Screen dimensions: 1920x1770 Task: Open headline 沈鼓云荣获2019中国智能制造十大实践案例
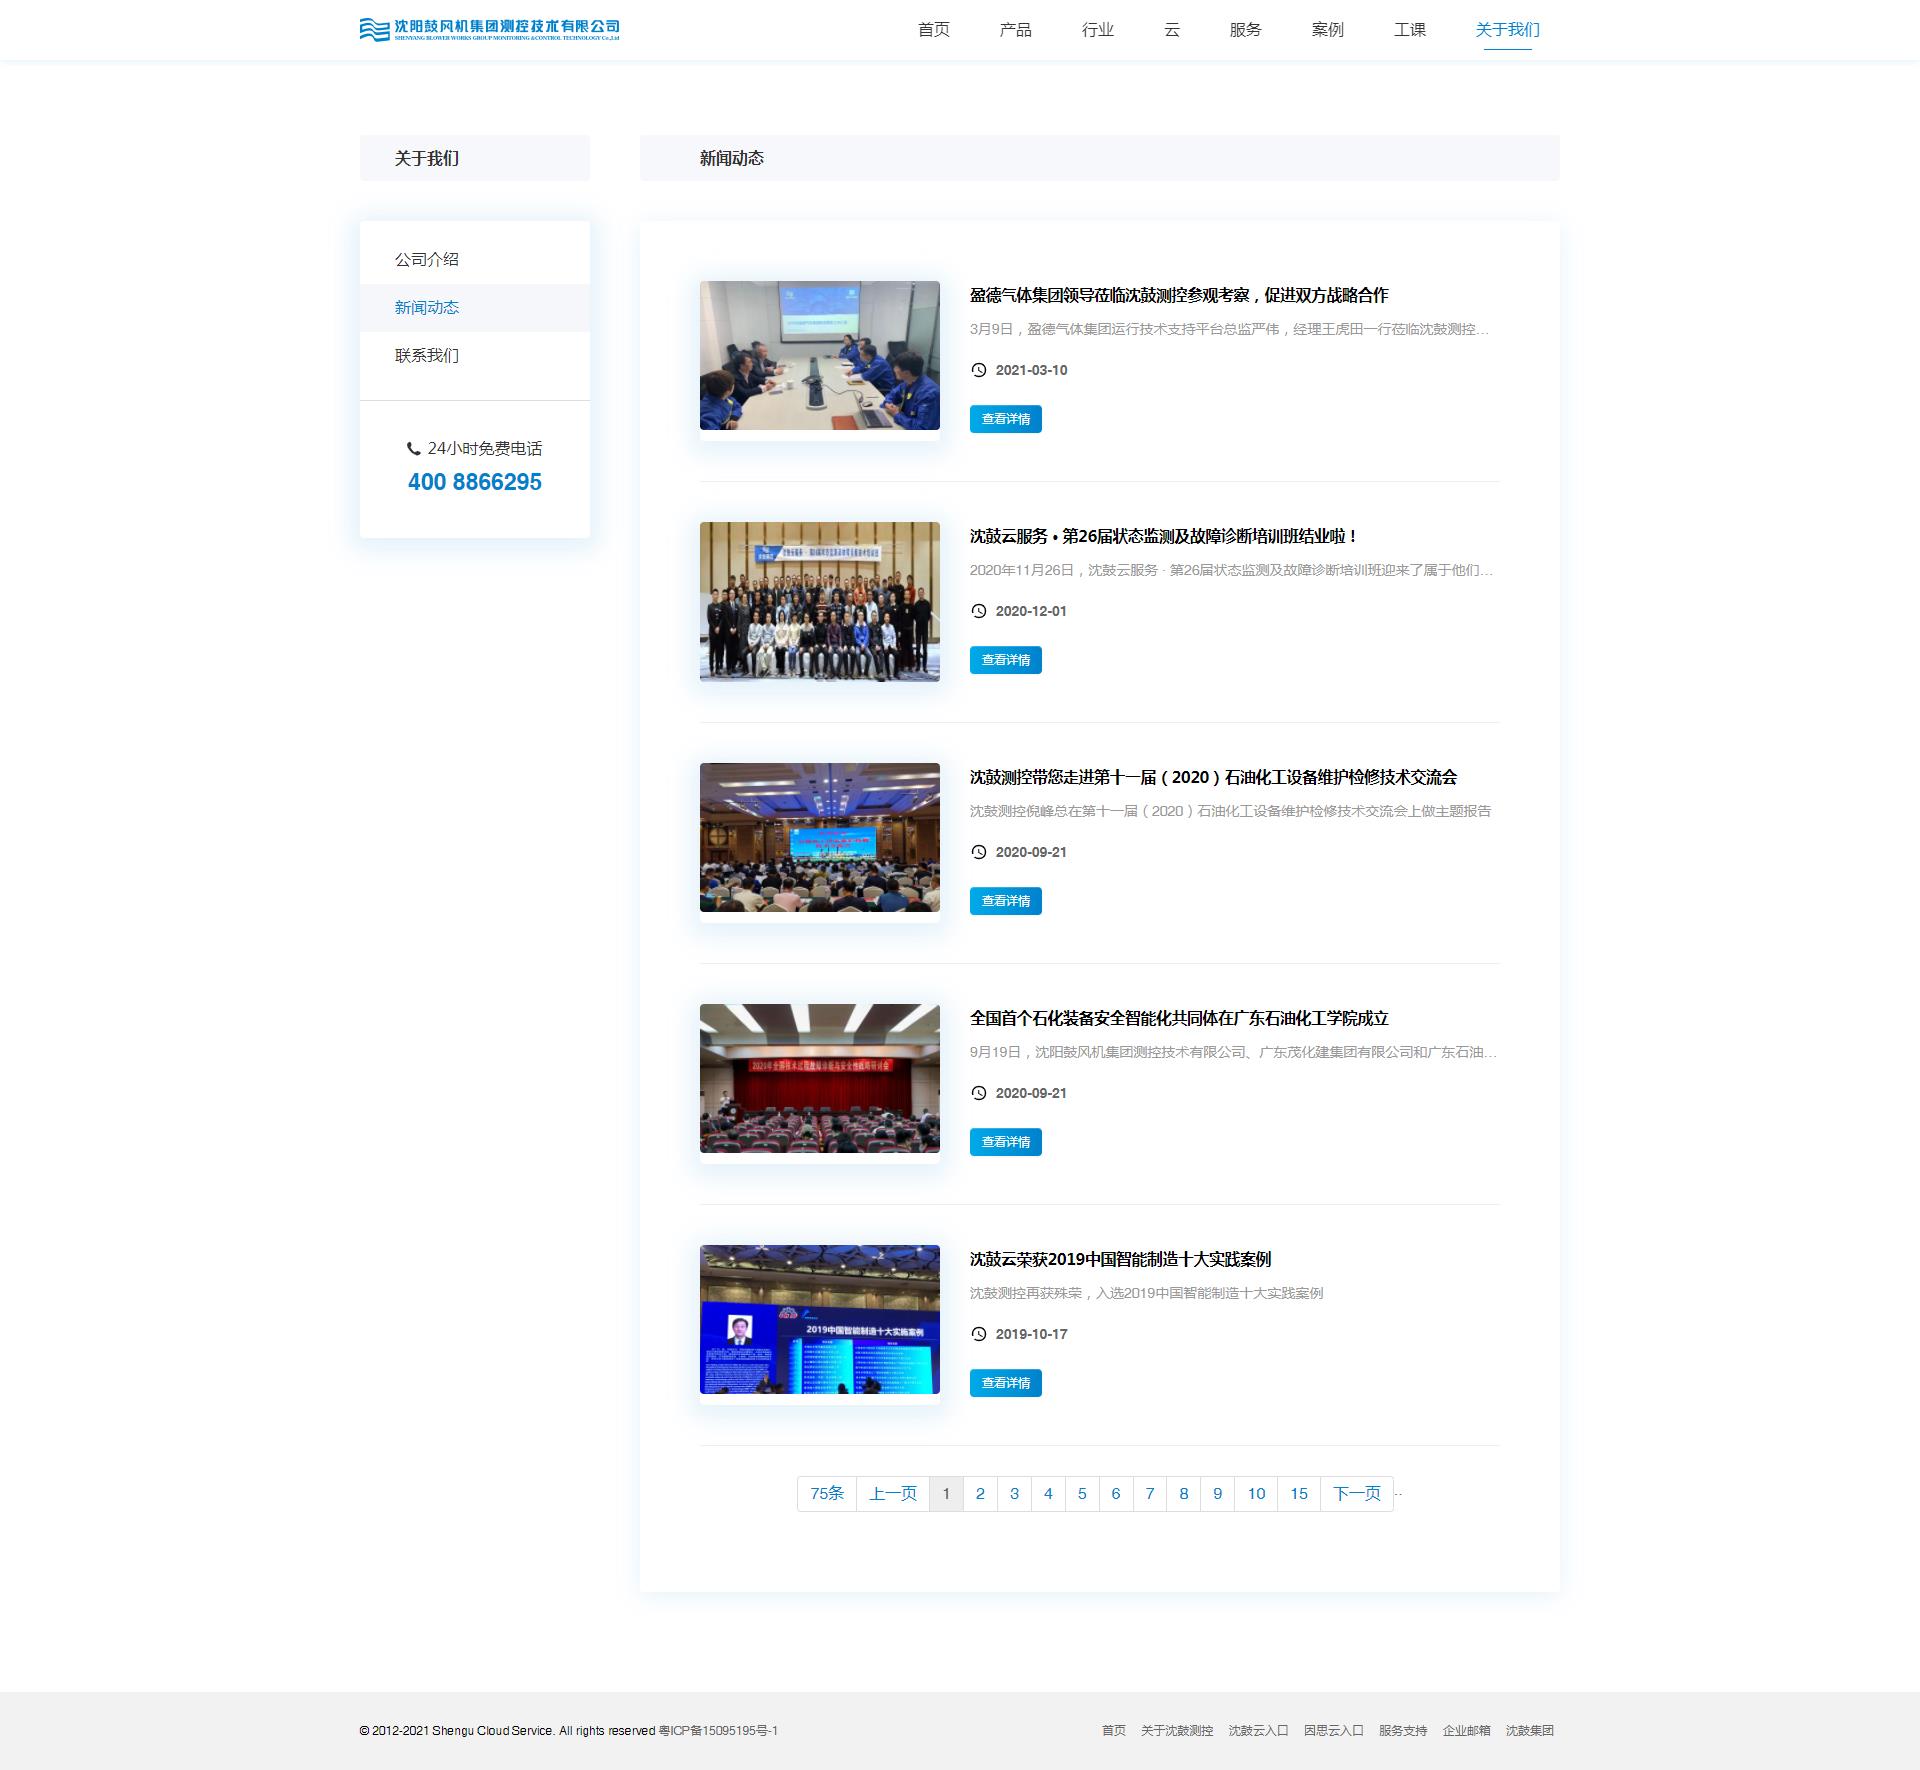[1120, 1260]
